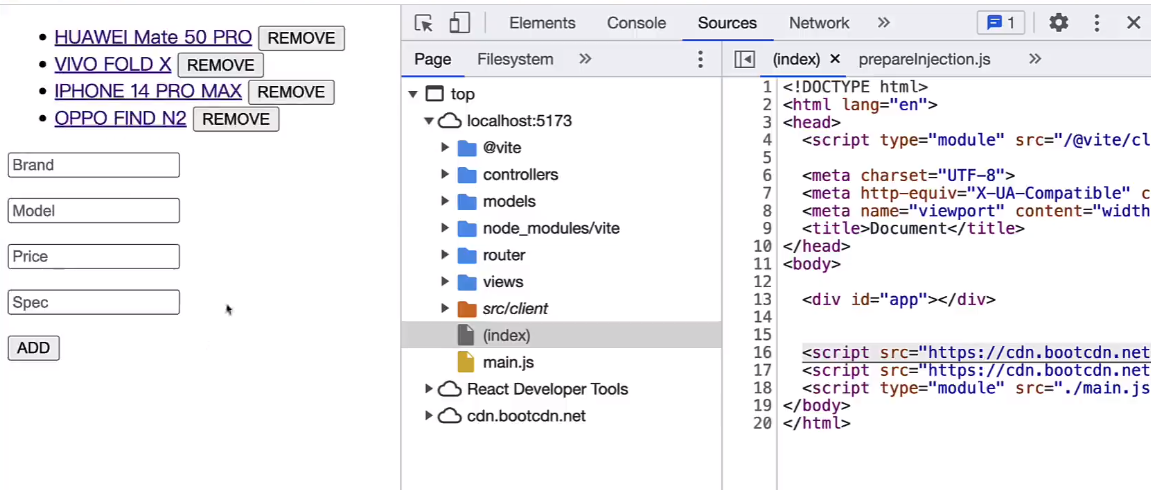Click the top frame window icon
Image resolution: width=1151 pixels, height=490 pixels.
point(435,94)
